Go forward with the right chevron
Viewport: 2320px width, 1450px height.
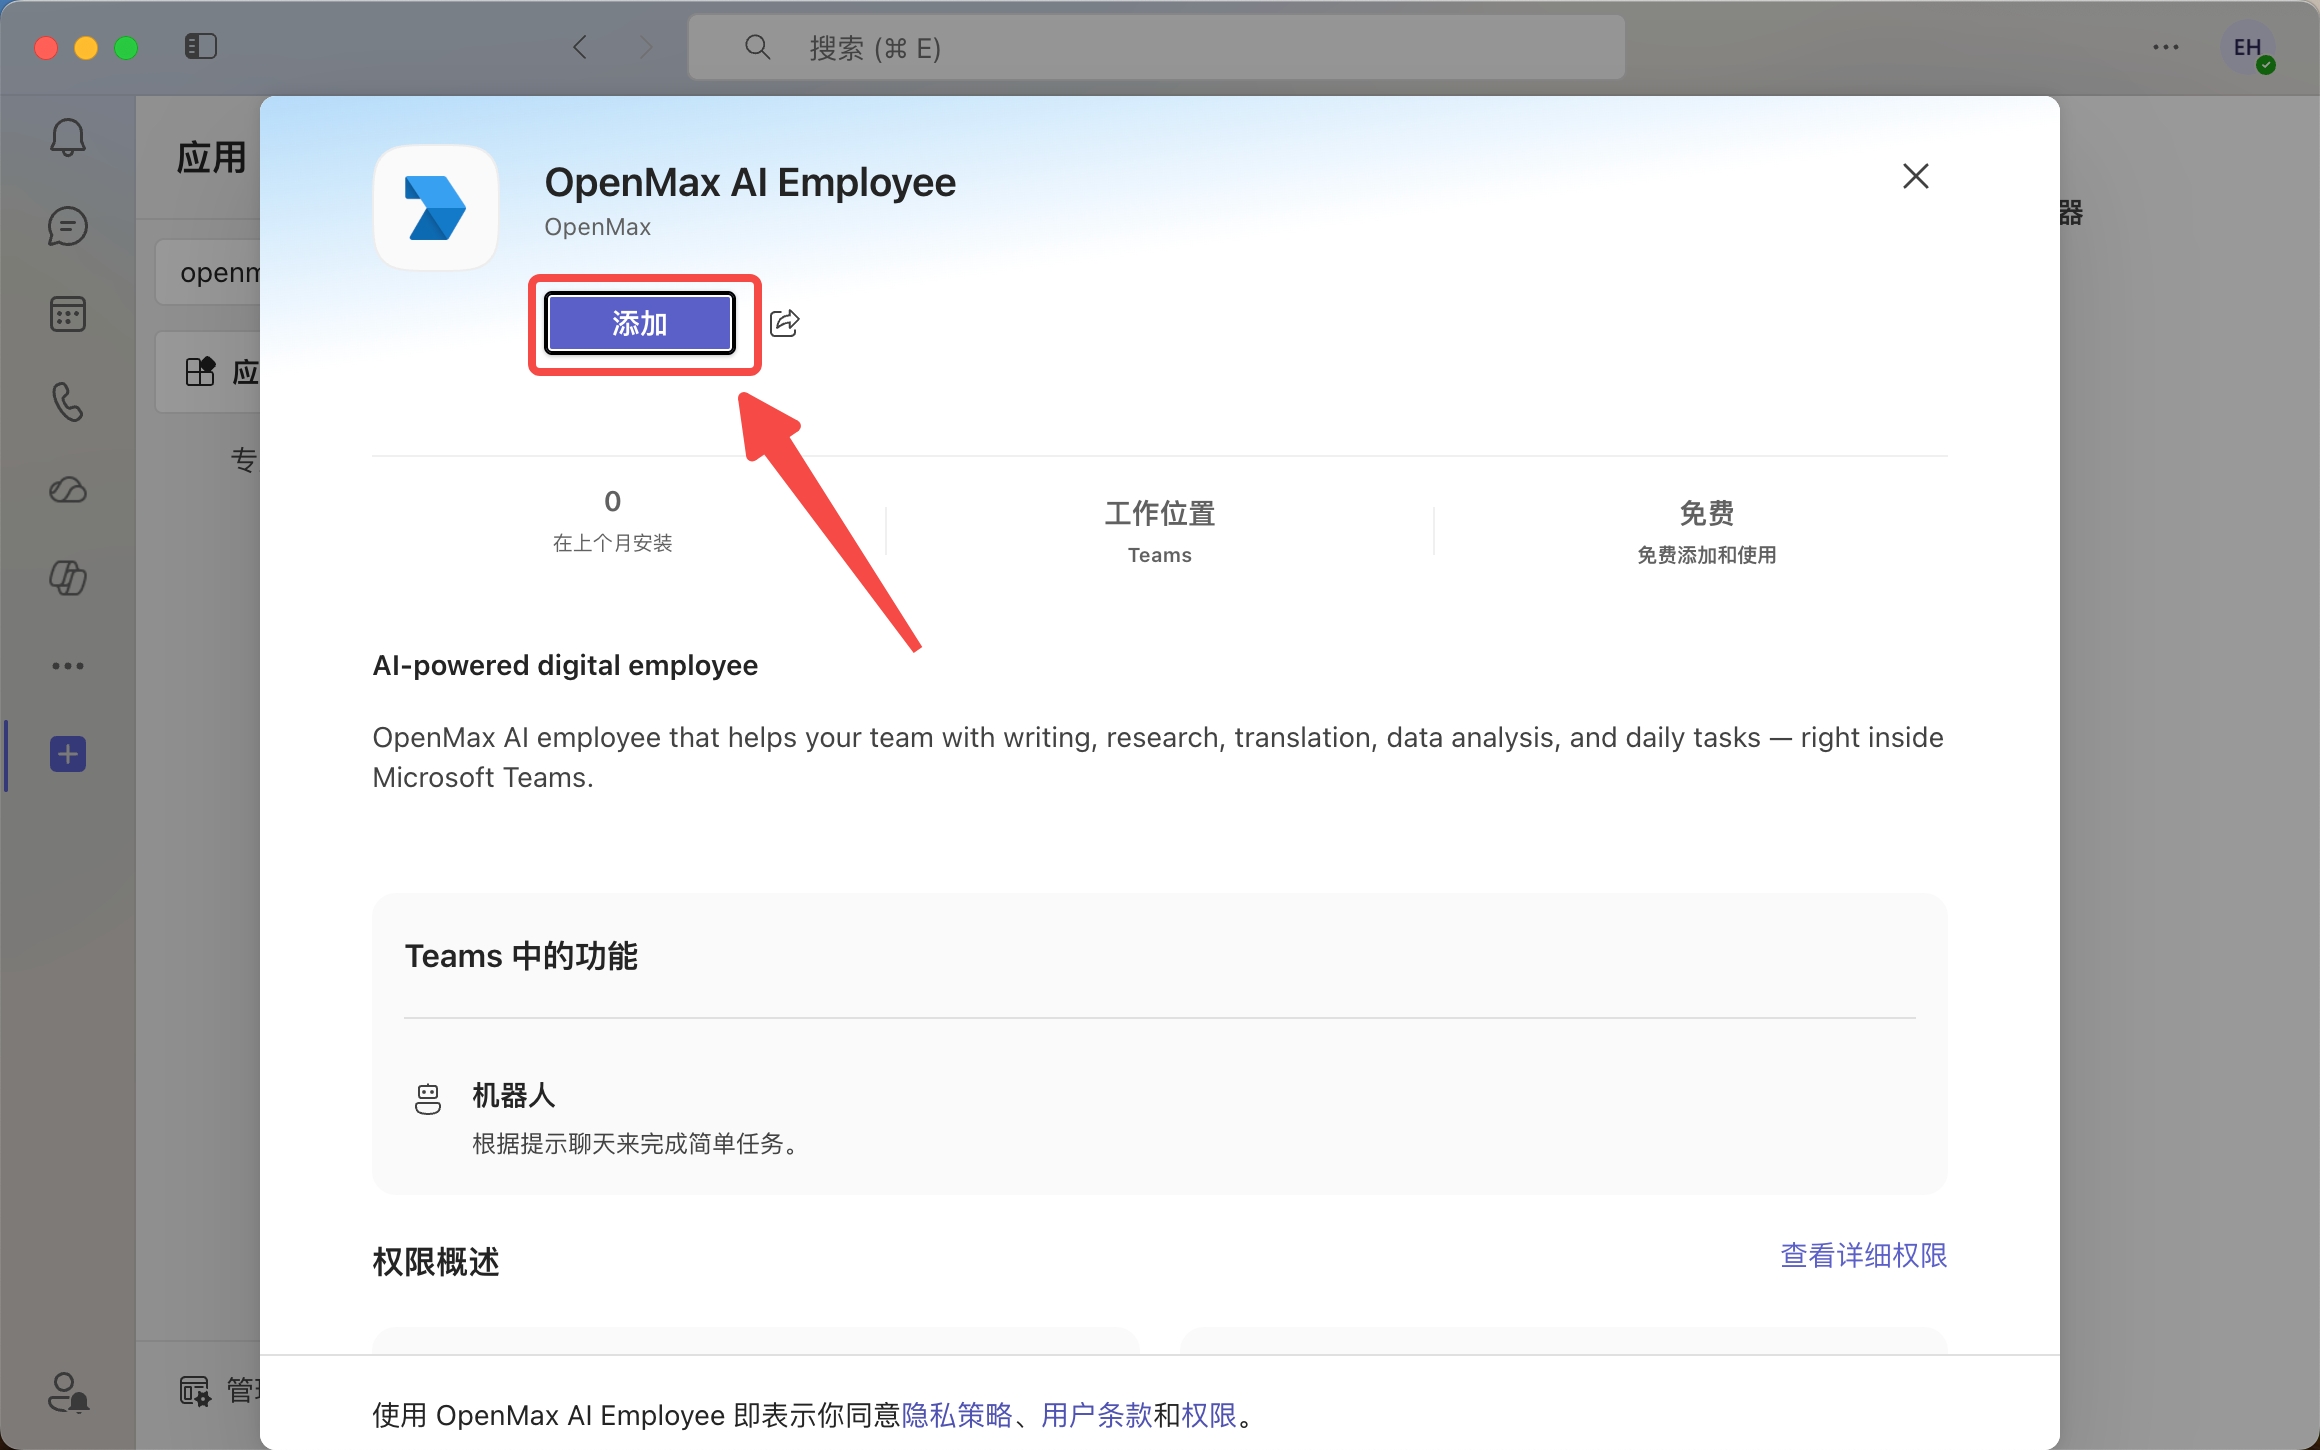646,47
